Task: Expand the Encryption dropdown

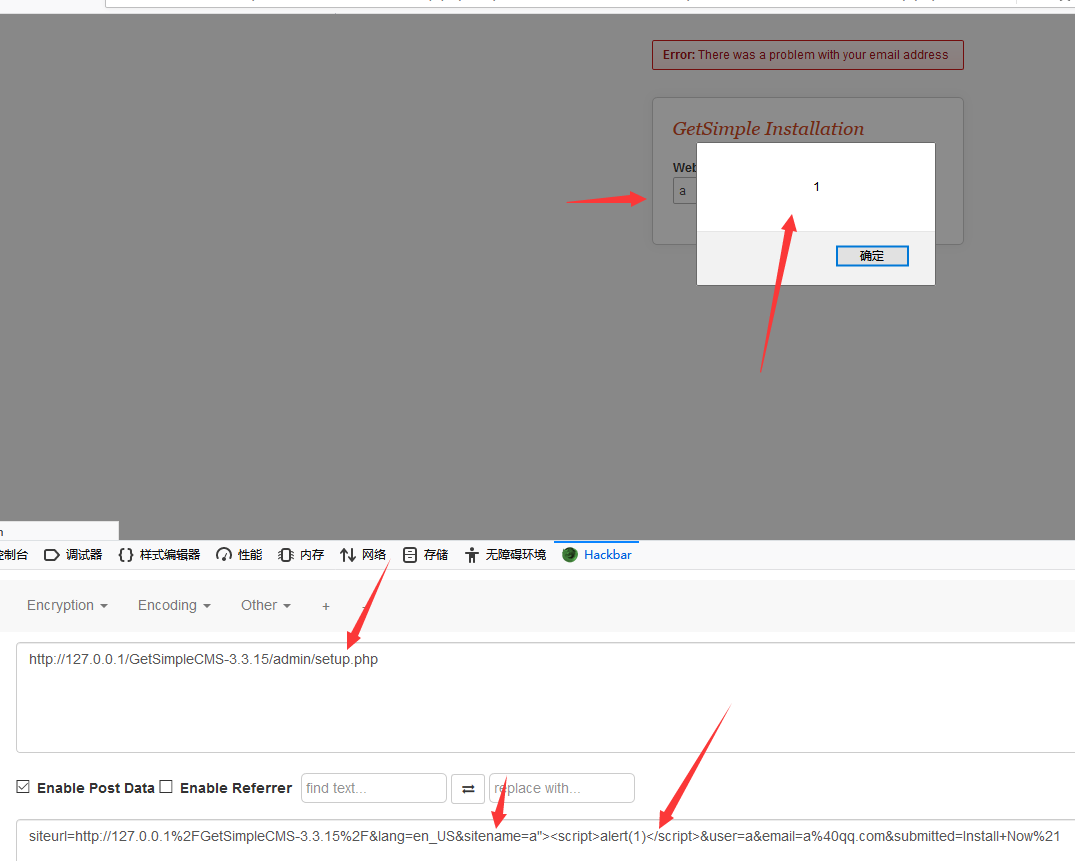Action: [x=67, y=605]
